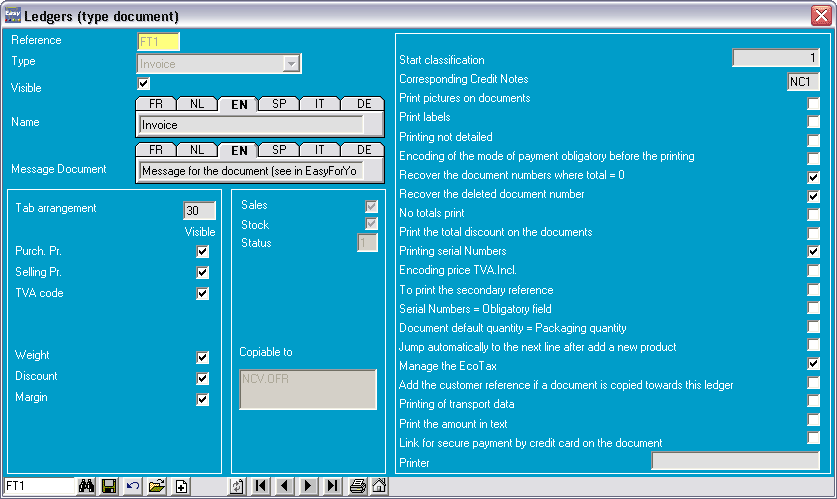837x499 pixels.
Task: Print using the printer icon
Action: point(358,487)
